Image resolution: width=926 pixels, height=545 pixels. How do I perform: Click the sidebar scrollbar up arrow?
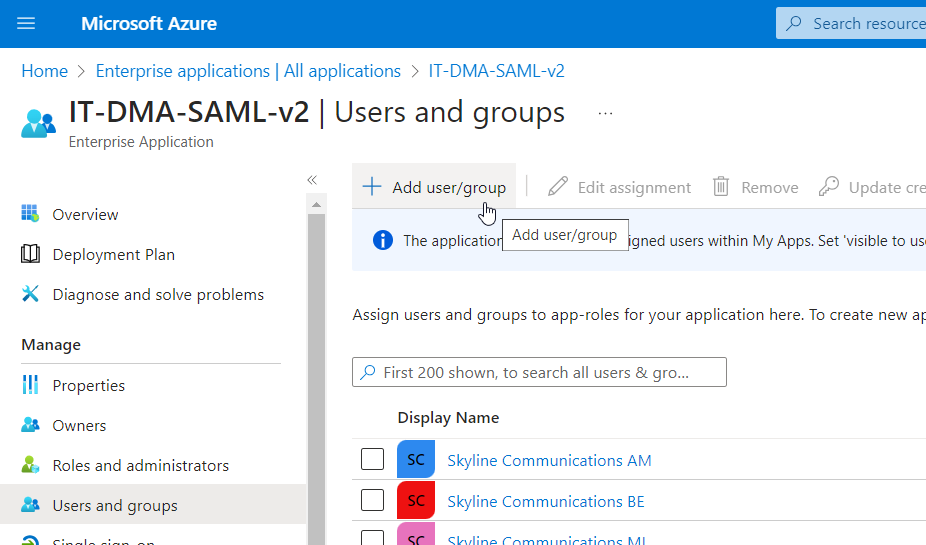coord(317,205)
